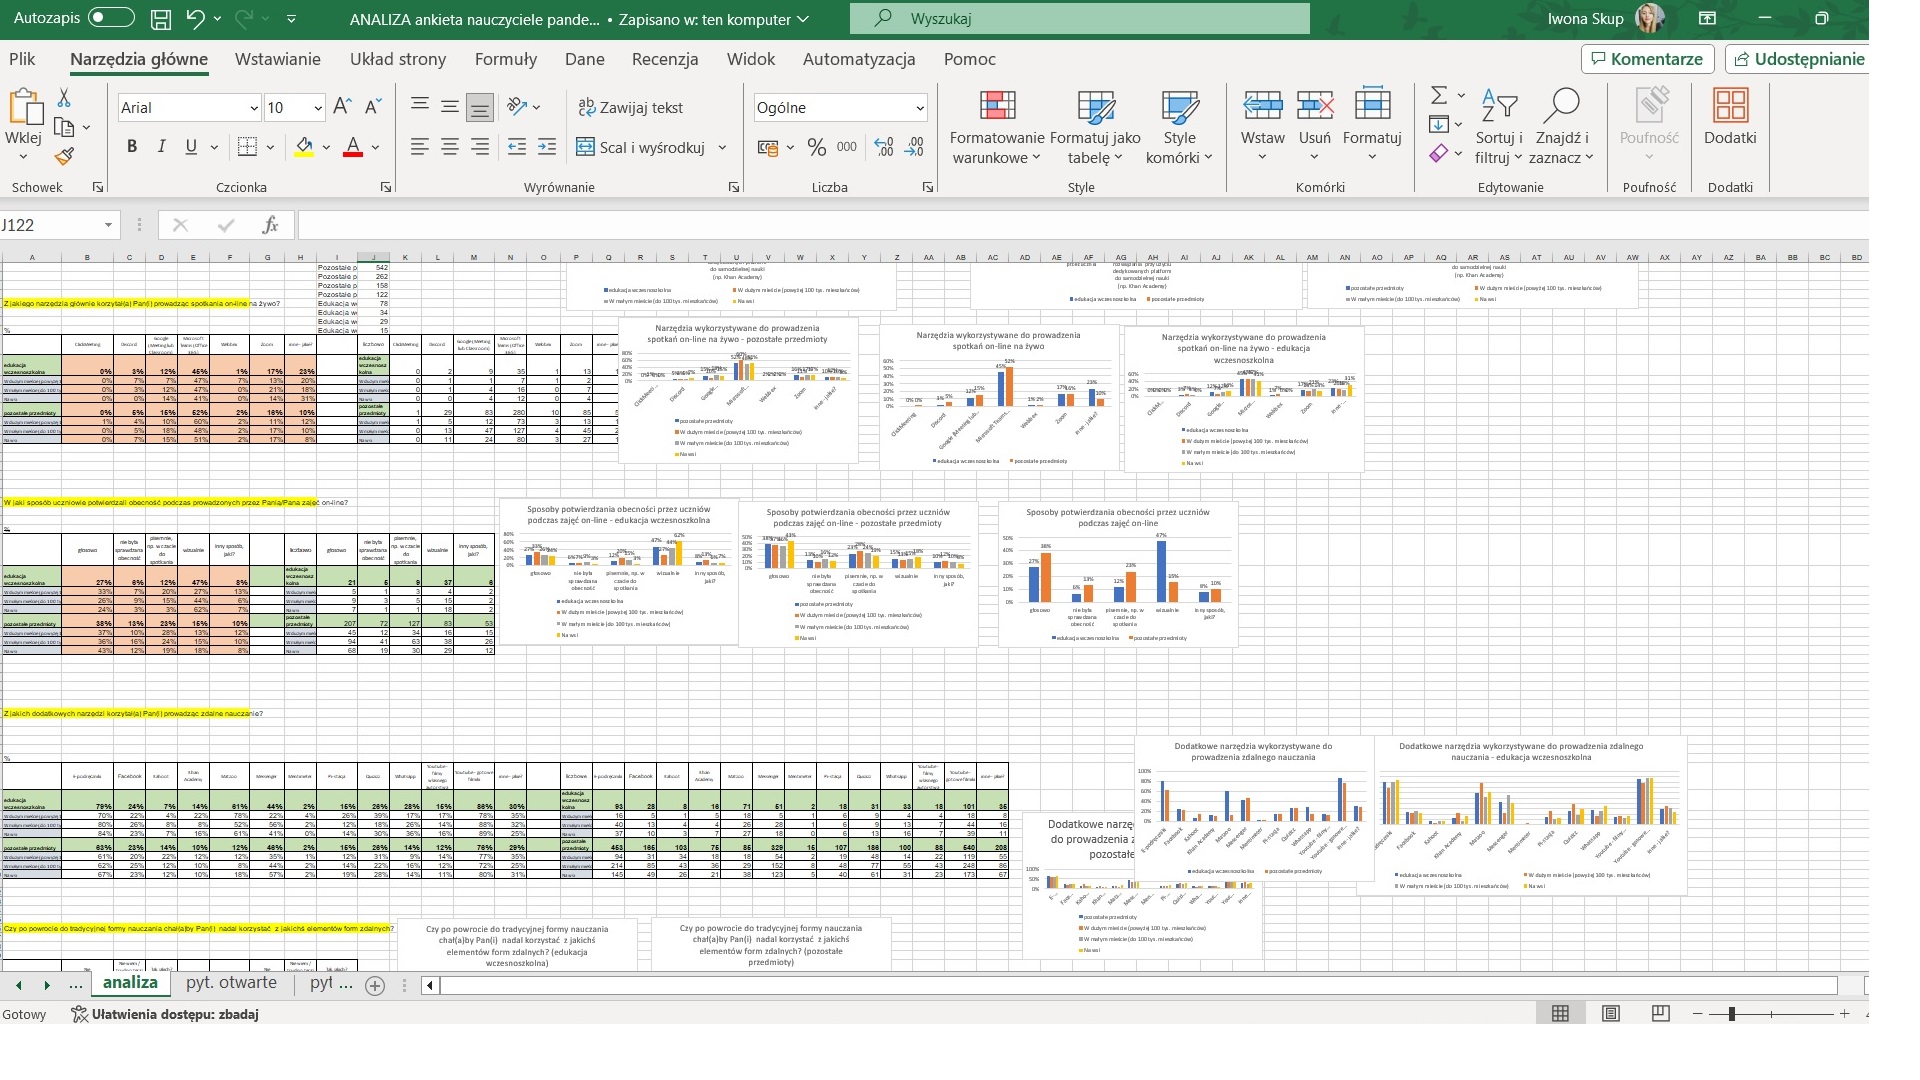
Task: Toggle the Autozapis switch
Action: click(x=111, y=18)
